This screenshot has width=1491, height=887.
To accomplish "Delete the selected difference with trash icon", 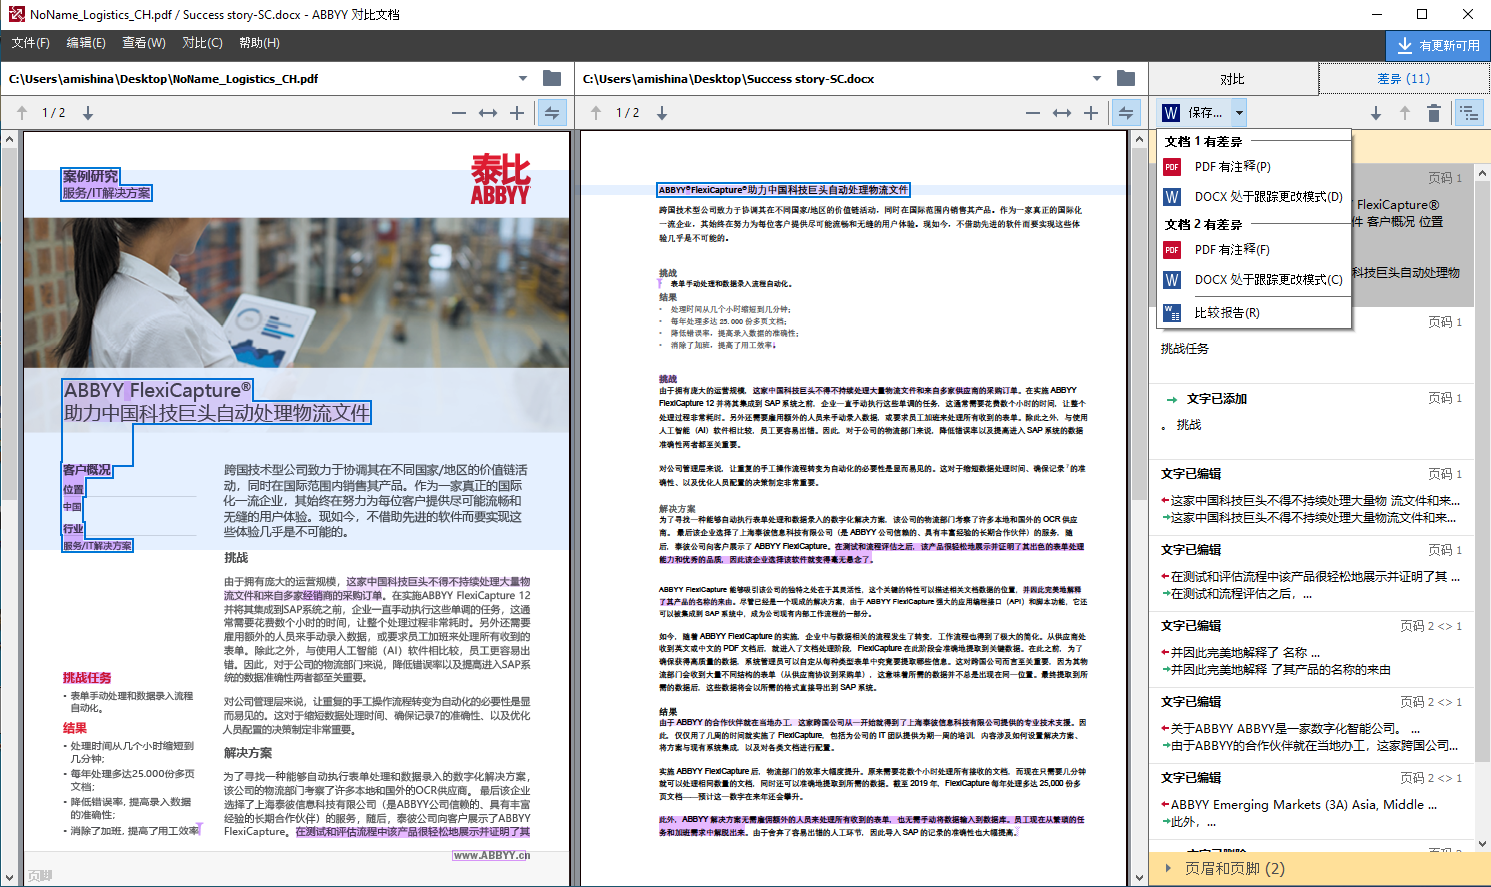I will [1434, 113].
